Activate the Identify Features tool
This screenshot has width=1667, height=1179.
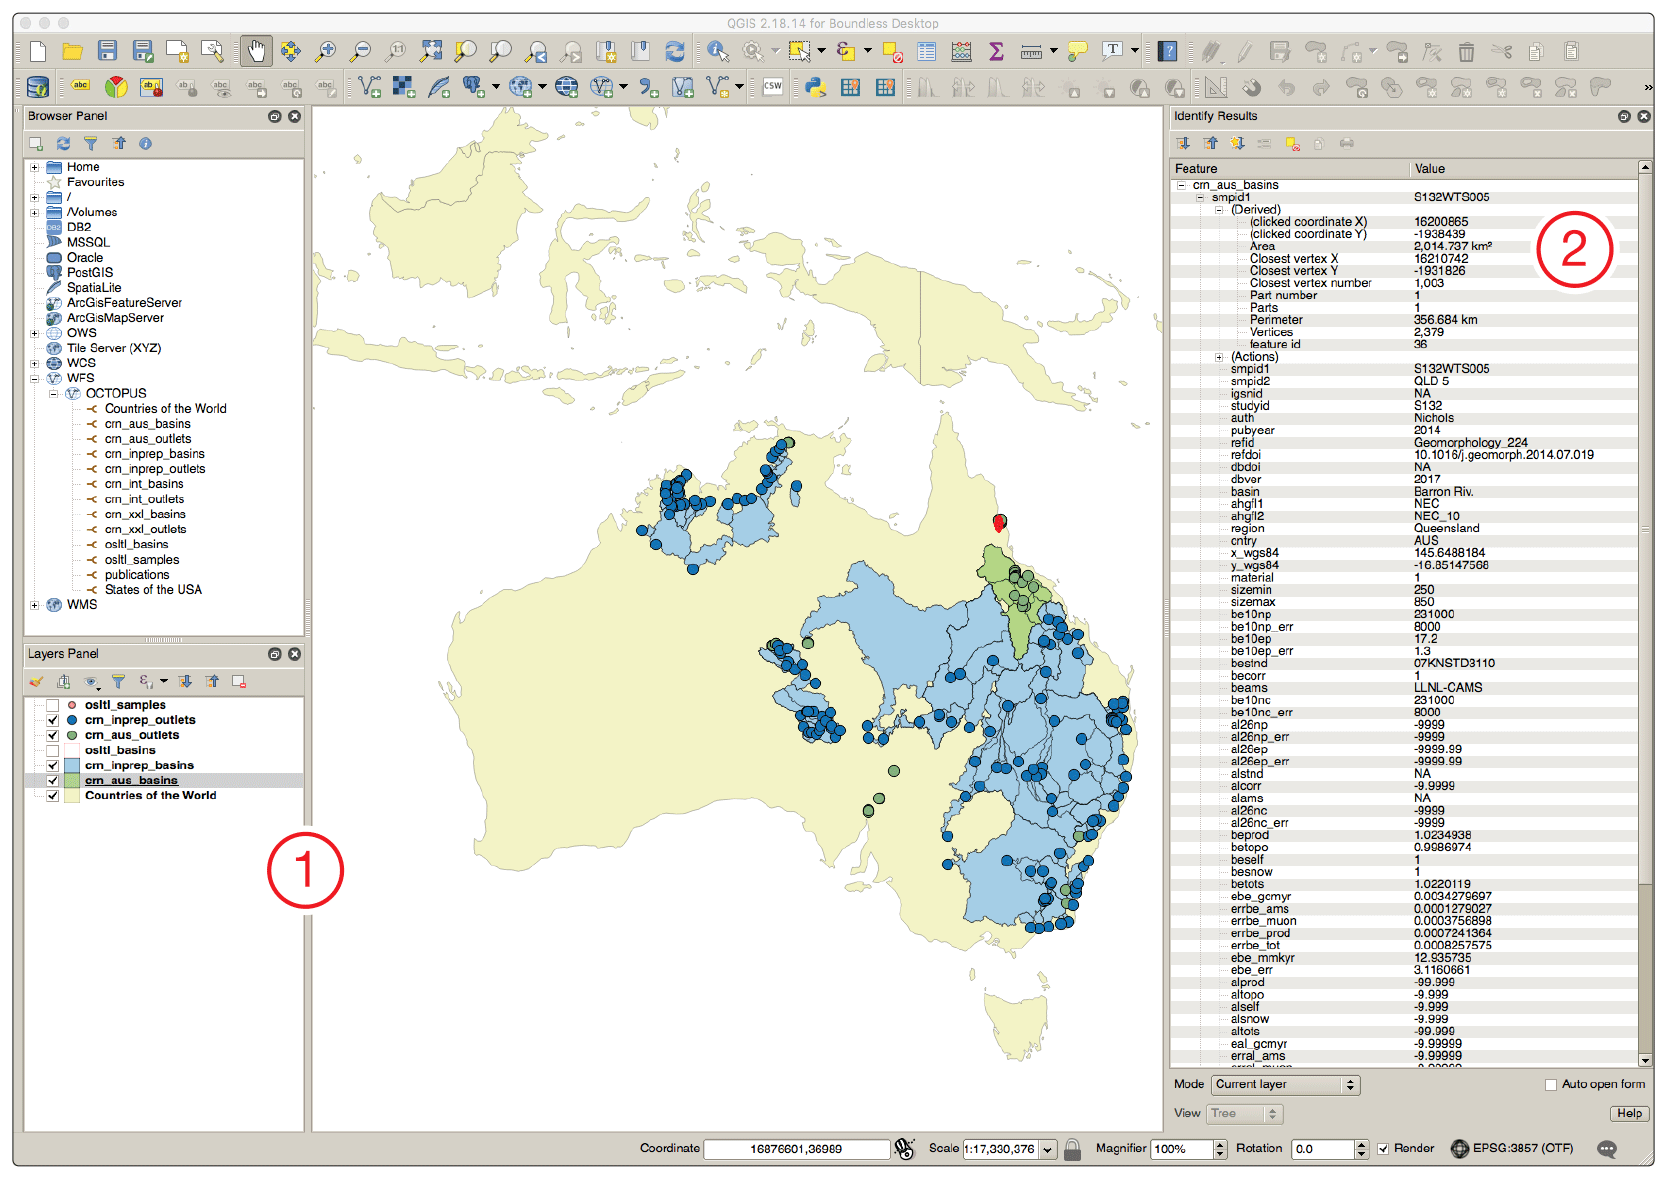pos(717,51)
